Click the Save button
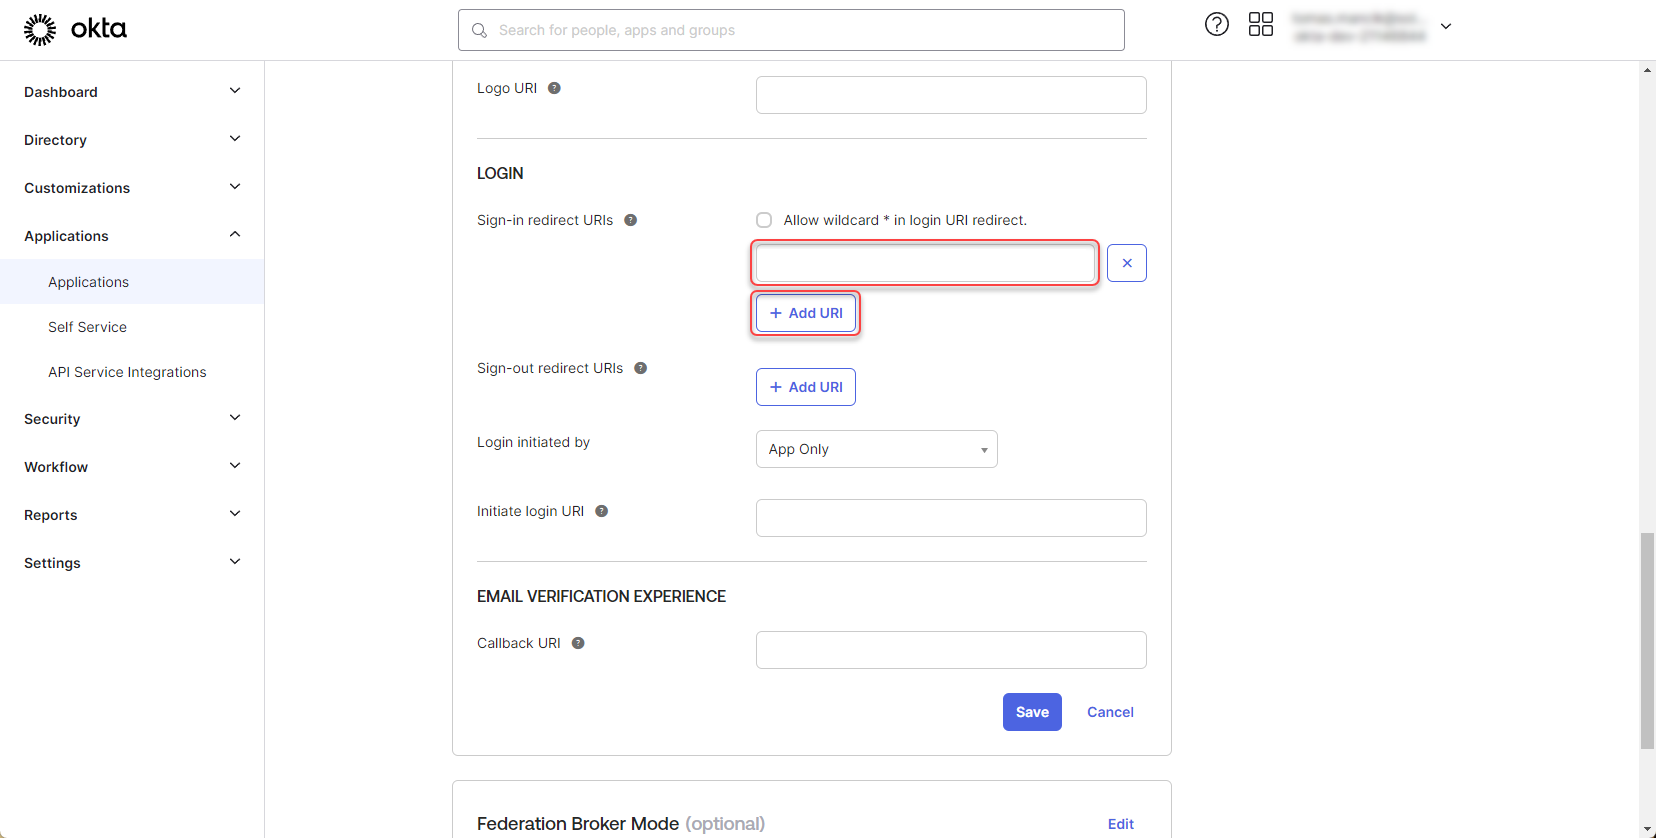Viewport: 1656px width, 838px height. coord(1031,712)
